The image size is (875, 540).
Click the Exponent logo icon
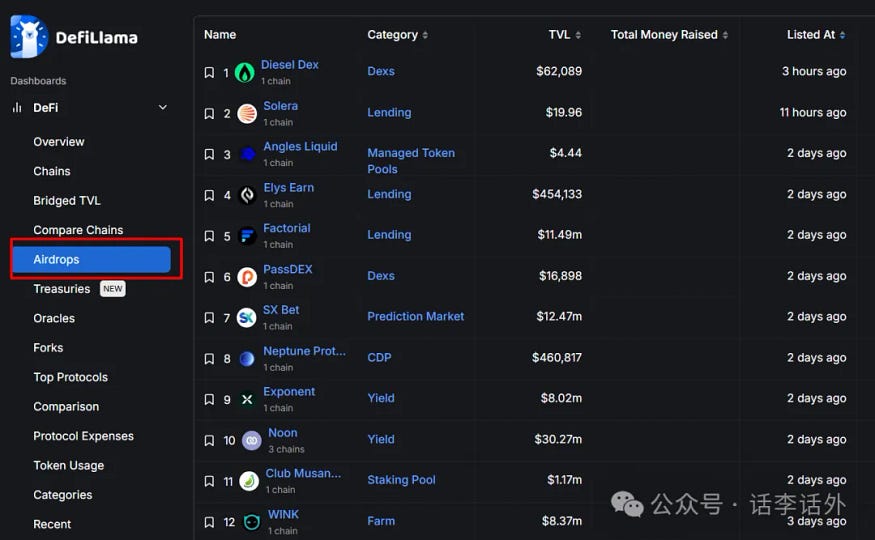point(247,399)
